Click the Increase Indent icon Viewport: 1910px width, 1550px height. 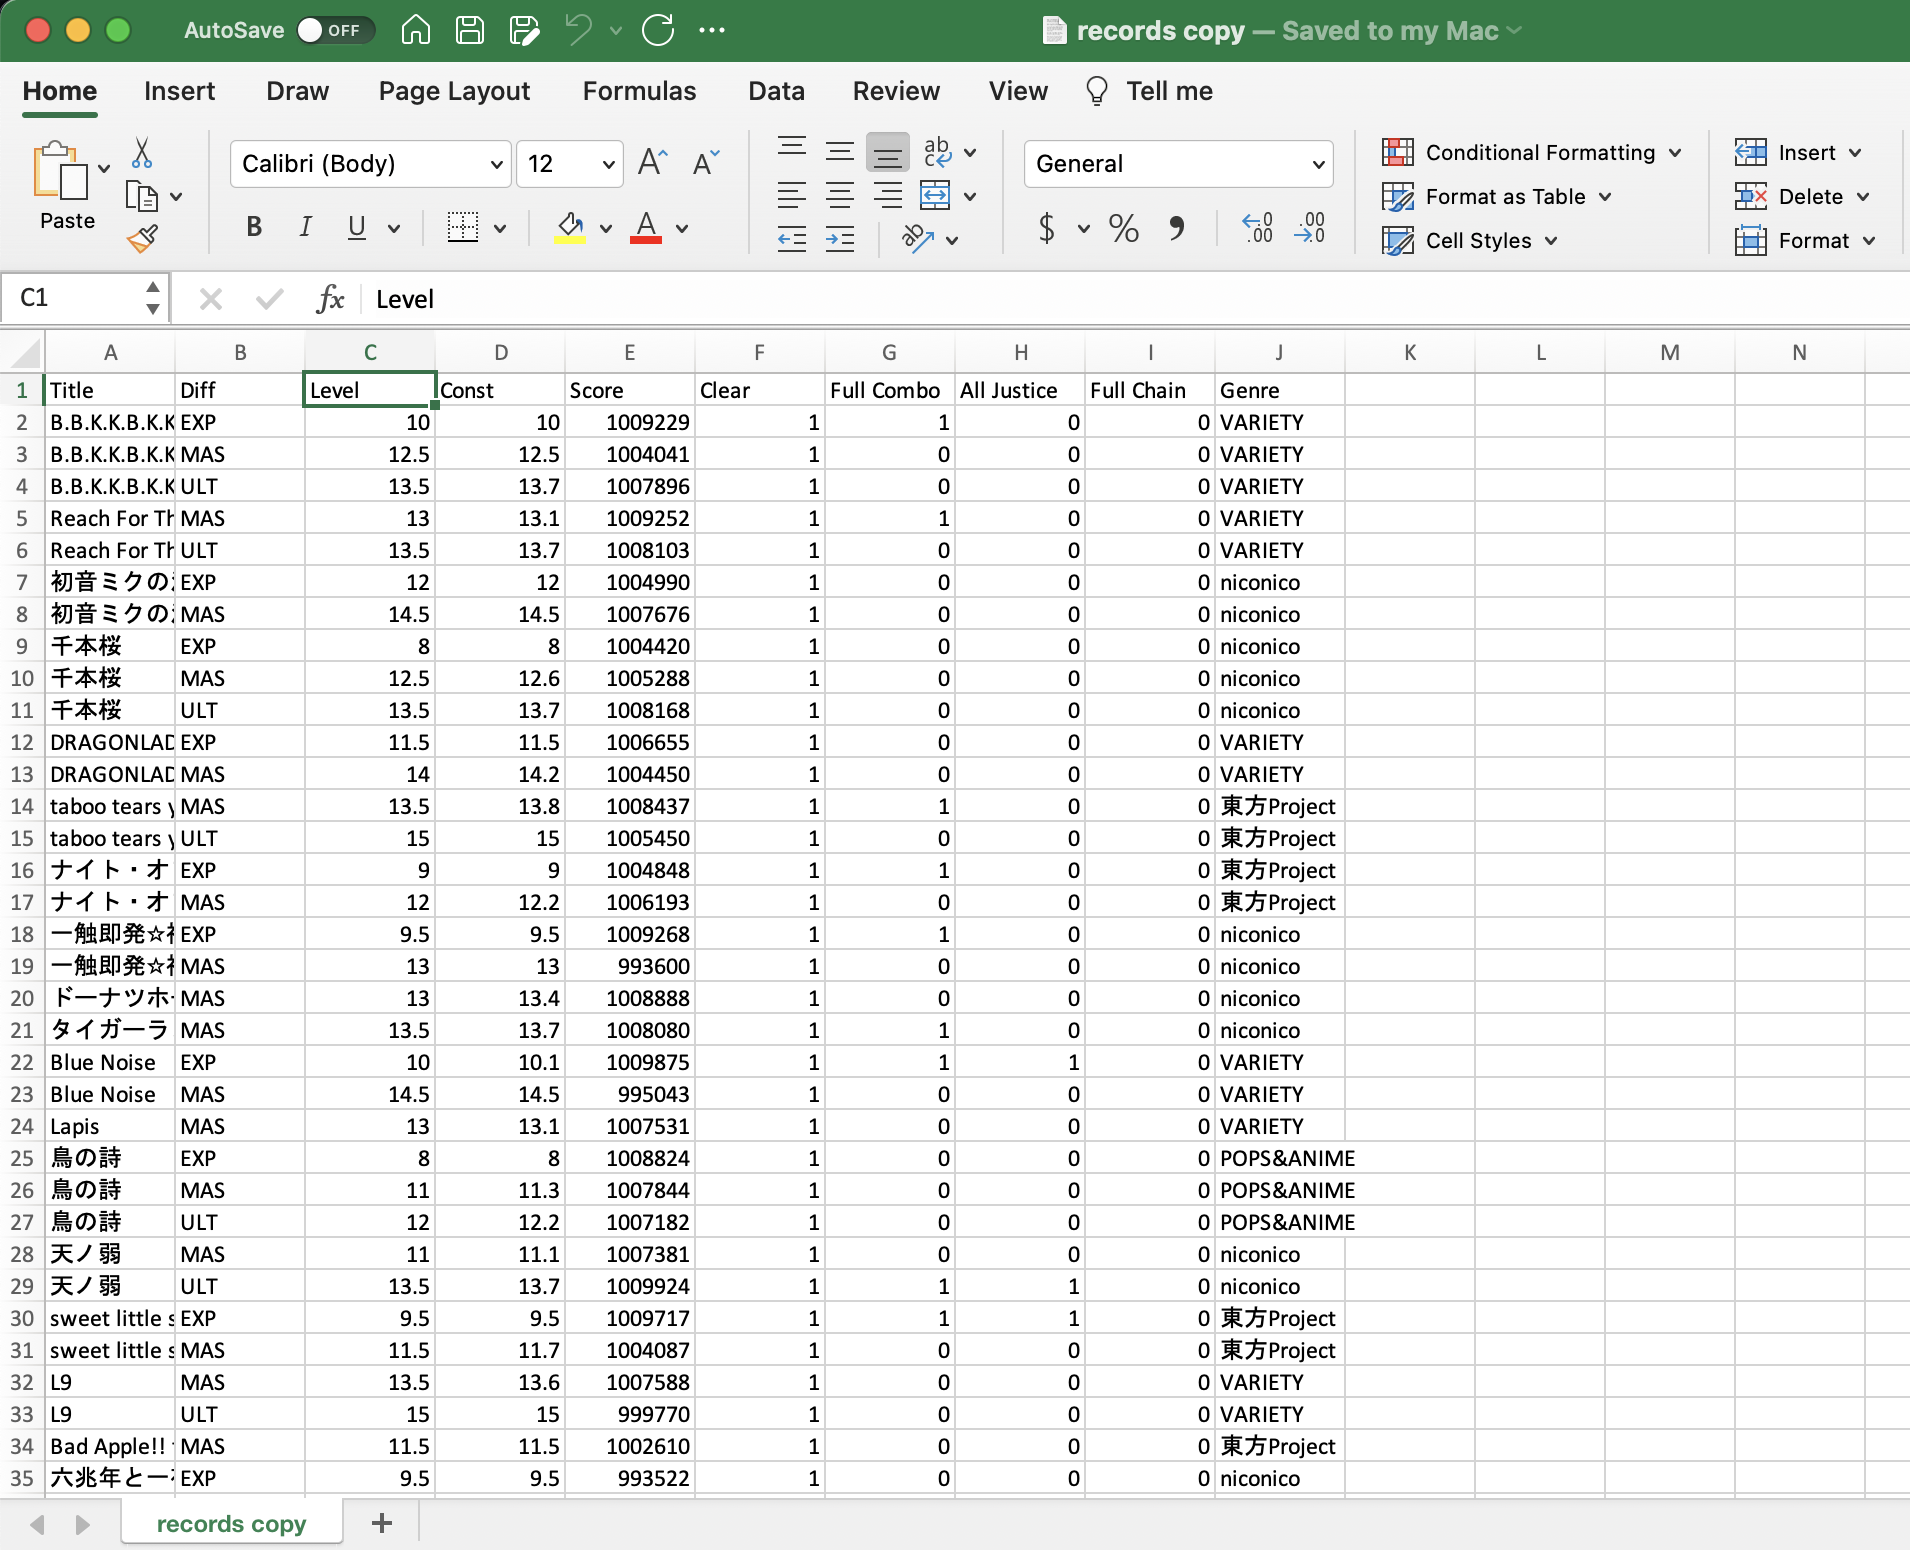840,239
